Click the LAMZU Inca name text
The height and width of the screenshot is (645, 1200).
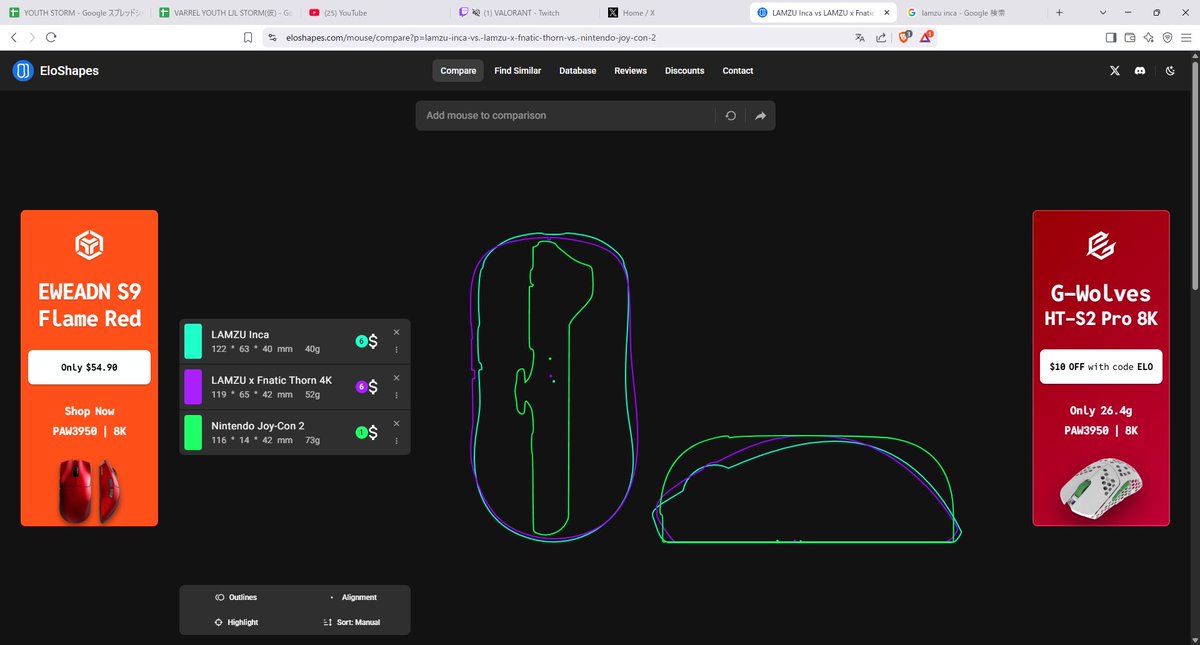pos(240,335)
